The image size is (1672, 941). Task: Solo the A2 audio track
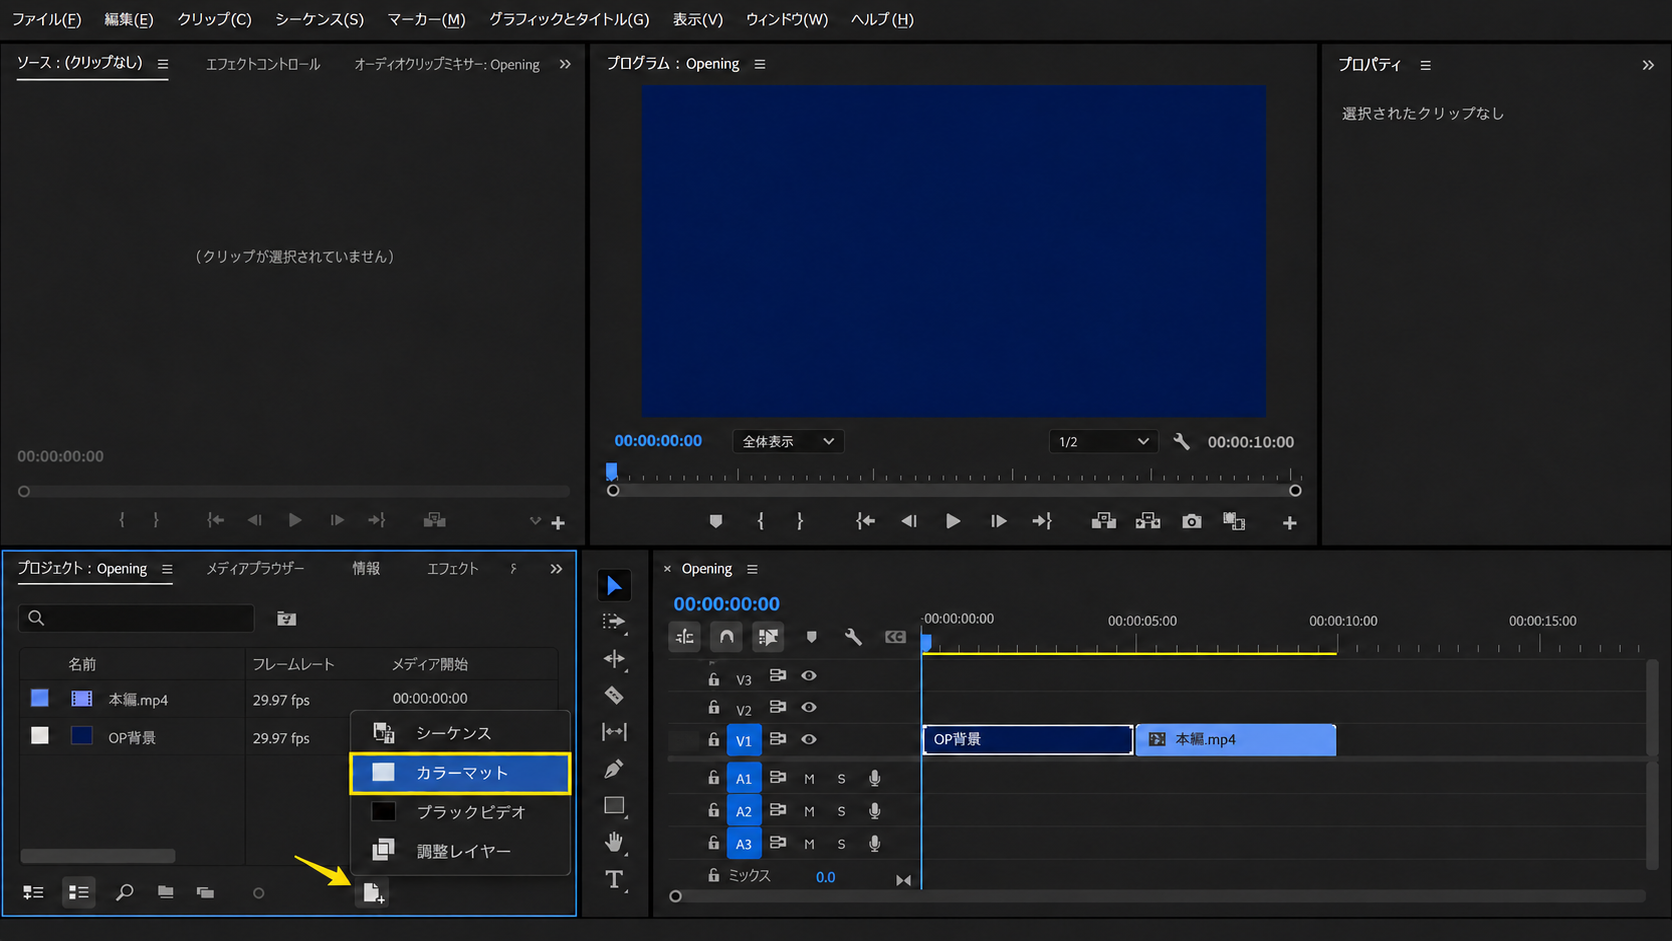[x=841, y=811]
